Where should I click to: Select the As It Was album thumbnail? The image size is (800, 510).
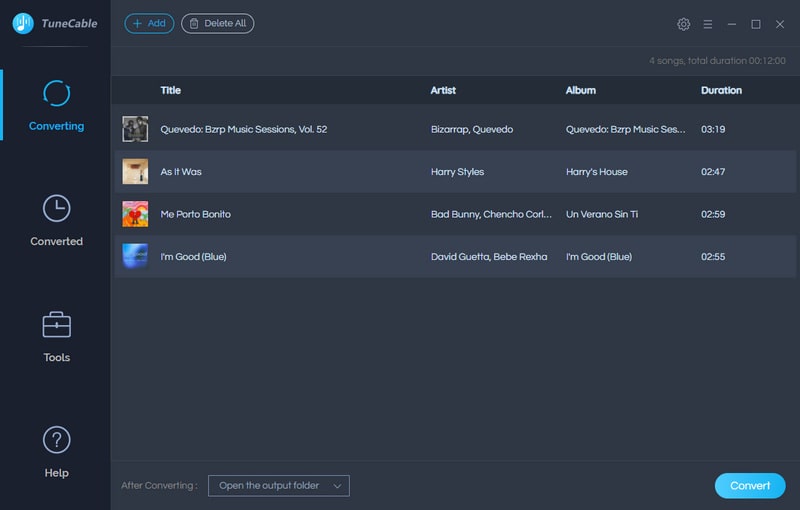135,172
